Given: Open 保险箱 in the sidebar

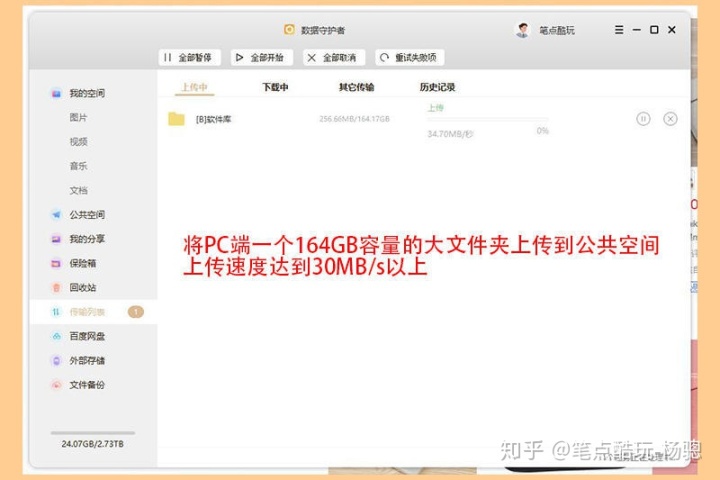Looking at the screenshot, I should 83,264.
